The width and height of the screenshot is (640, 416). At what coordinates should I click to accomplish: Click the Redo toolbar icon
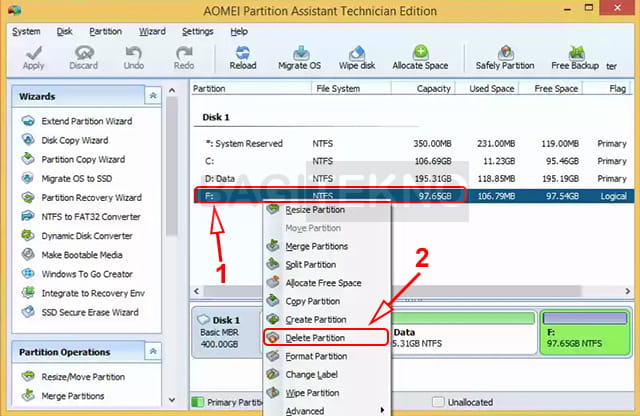coord(184,58)
